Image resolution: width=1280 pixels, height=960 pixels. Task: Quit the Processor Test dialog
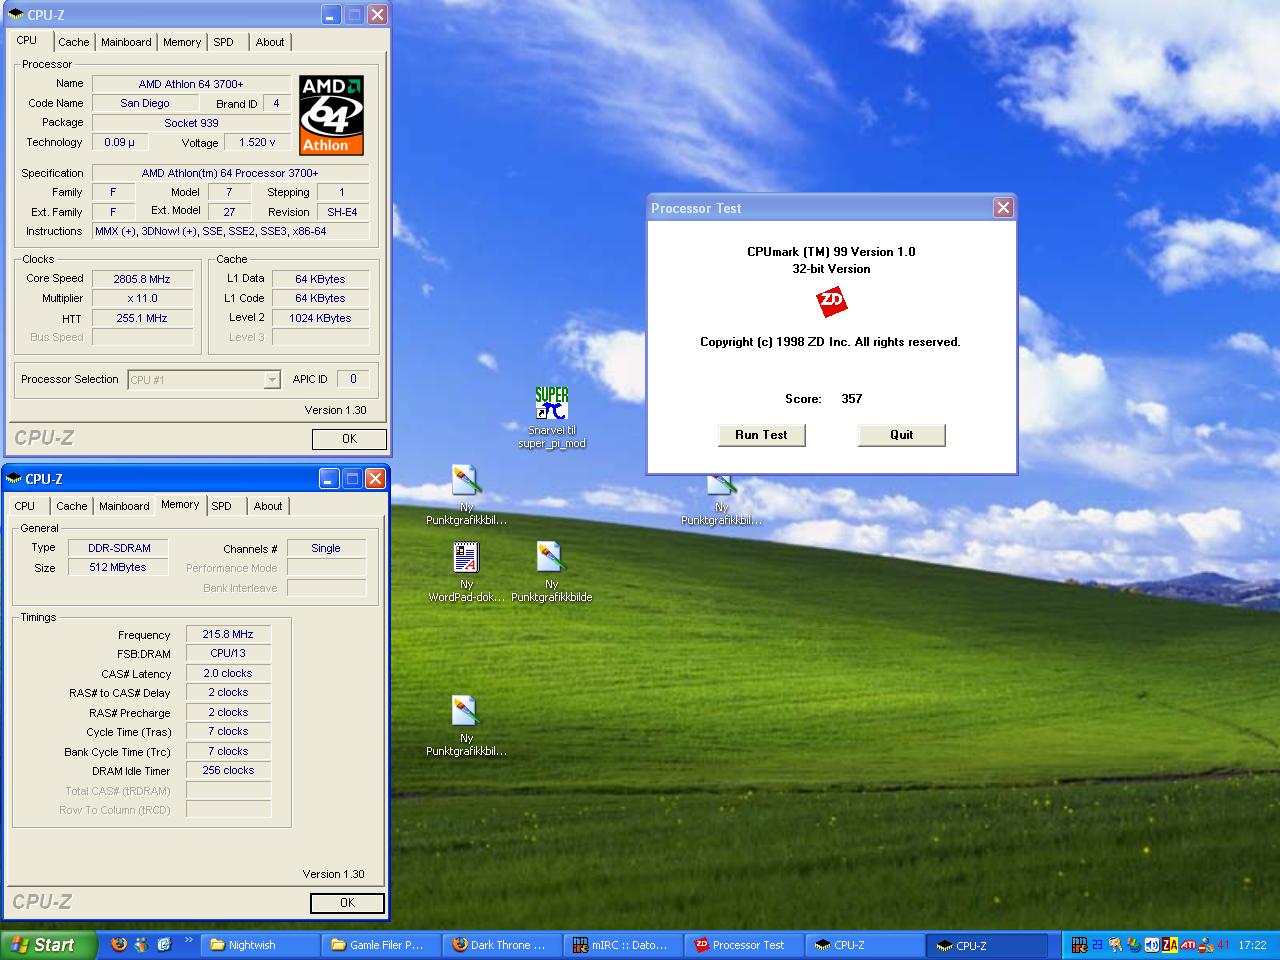tap(901, 435)
